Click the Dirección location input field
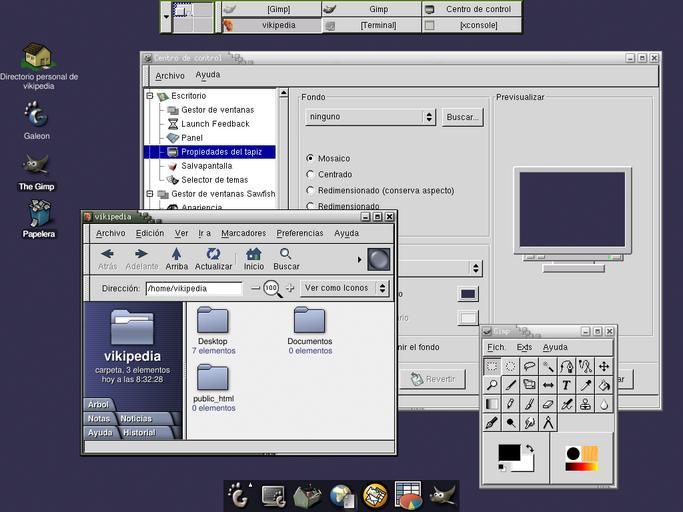 click(x=193, y=288)
